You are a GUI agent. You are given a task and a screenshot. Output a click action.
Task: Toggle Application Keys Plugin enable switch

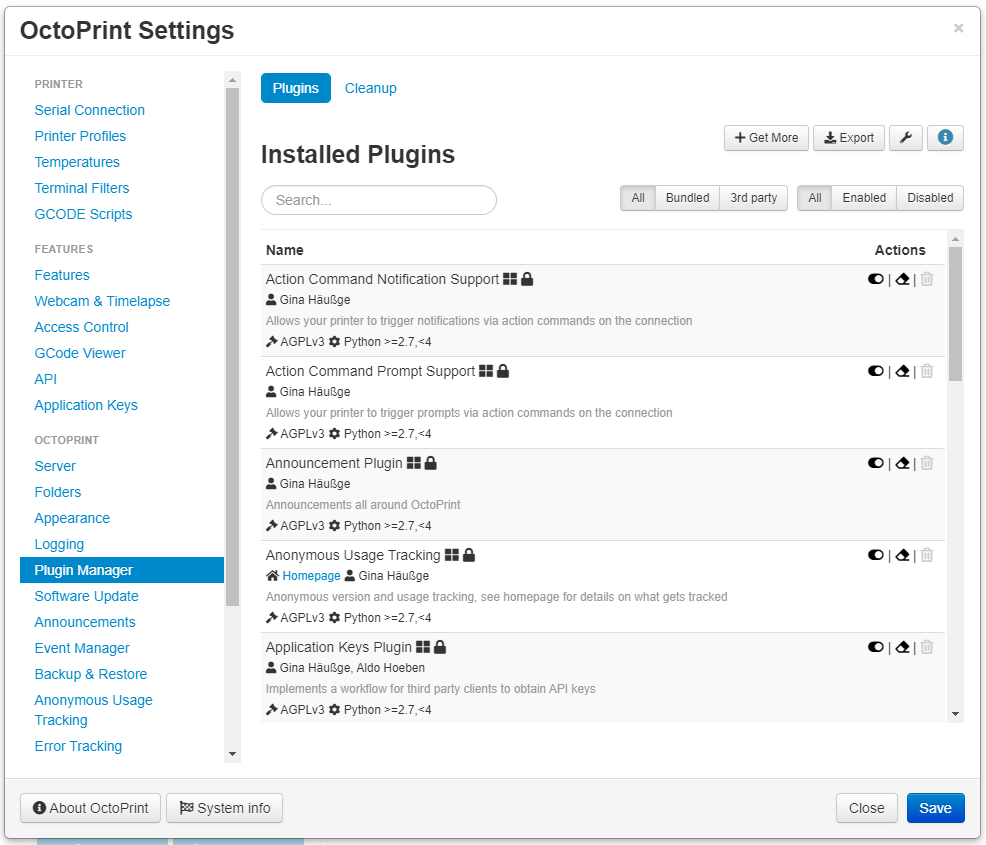pyautogui.click(x=875, y=647)
